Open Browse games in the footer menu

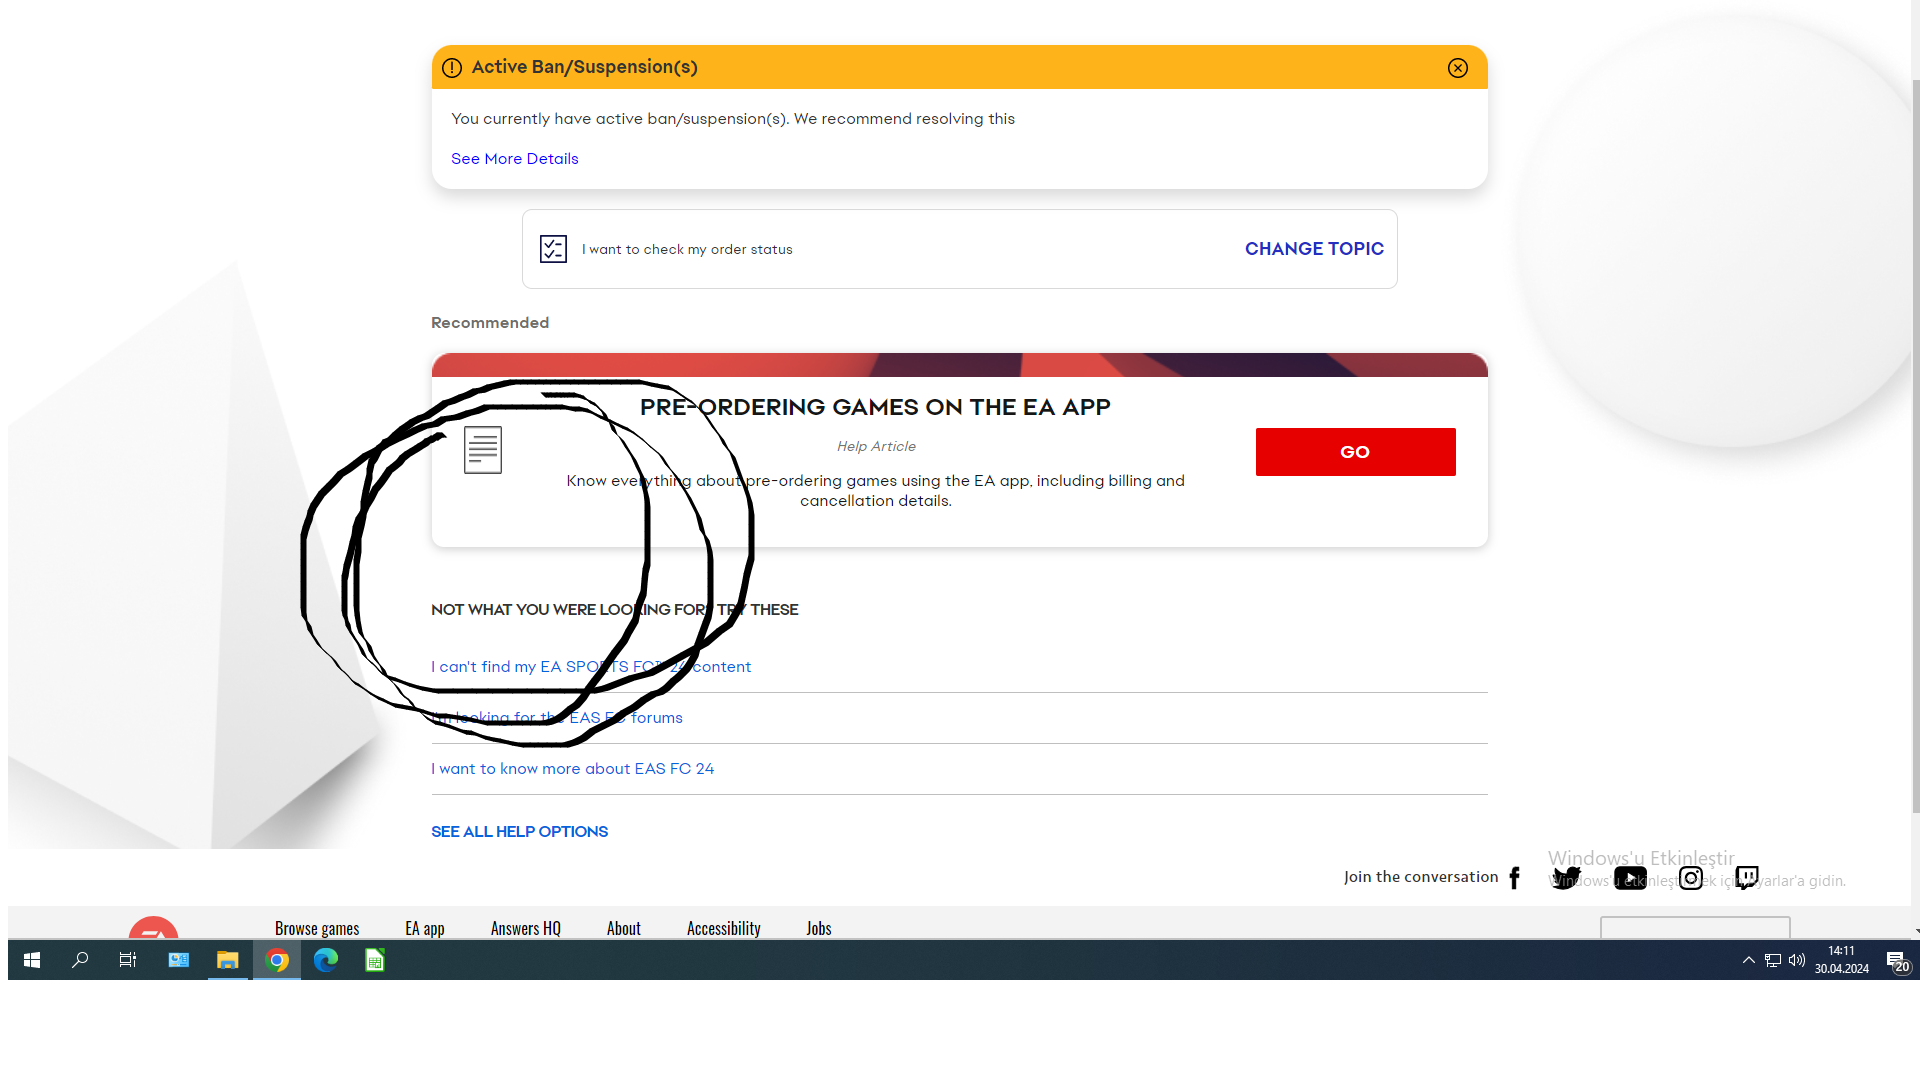(x=316, y=928)
